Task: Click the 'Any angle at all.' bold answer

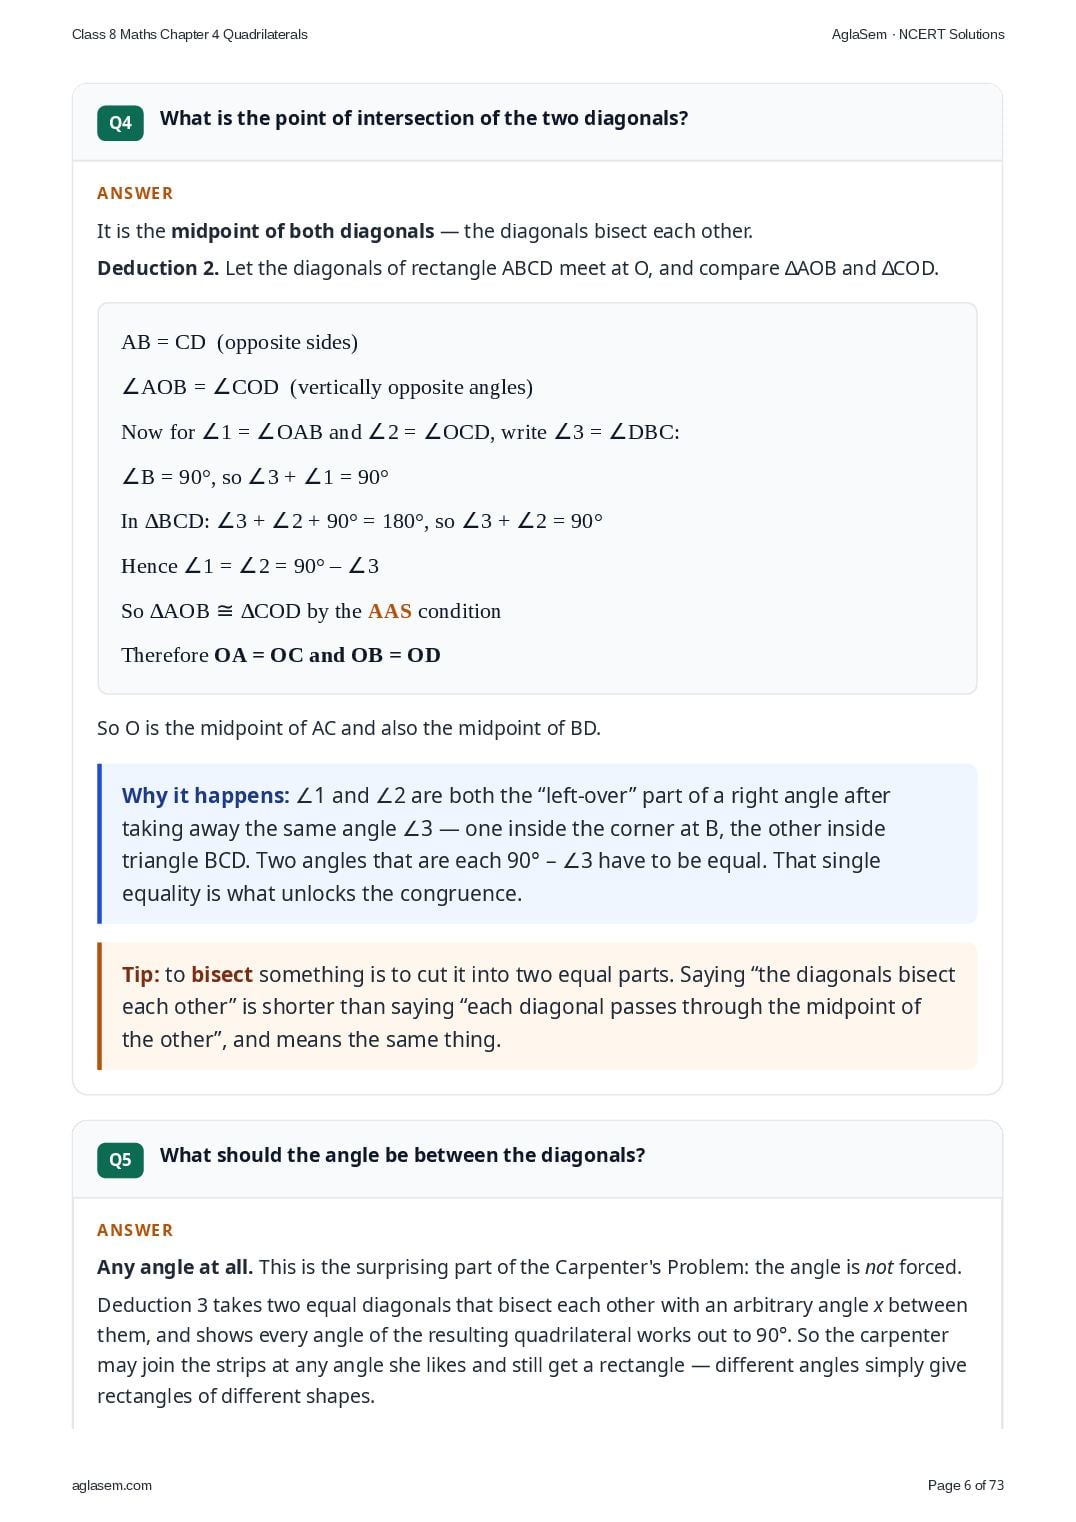Action: 175,1267
